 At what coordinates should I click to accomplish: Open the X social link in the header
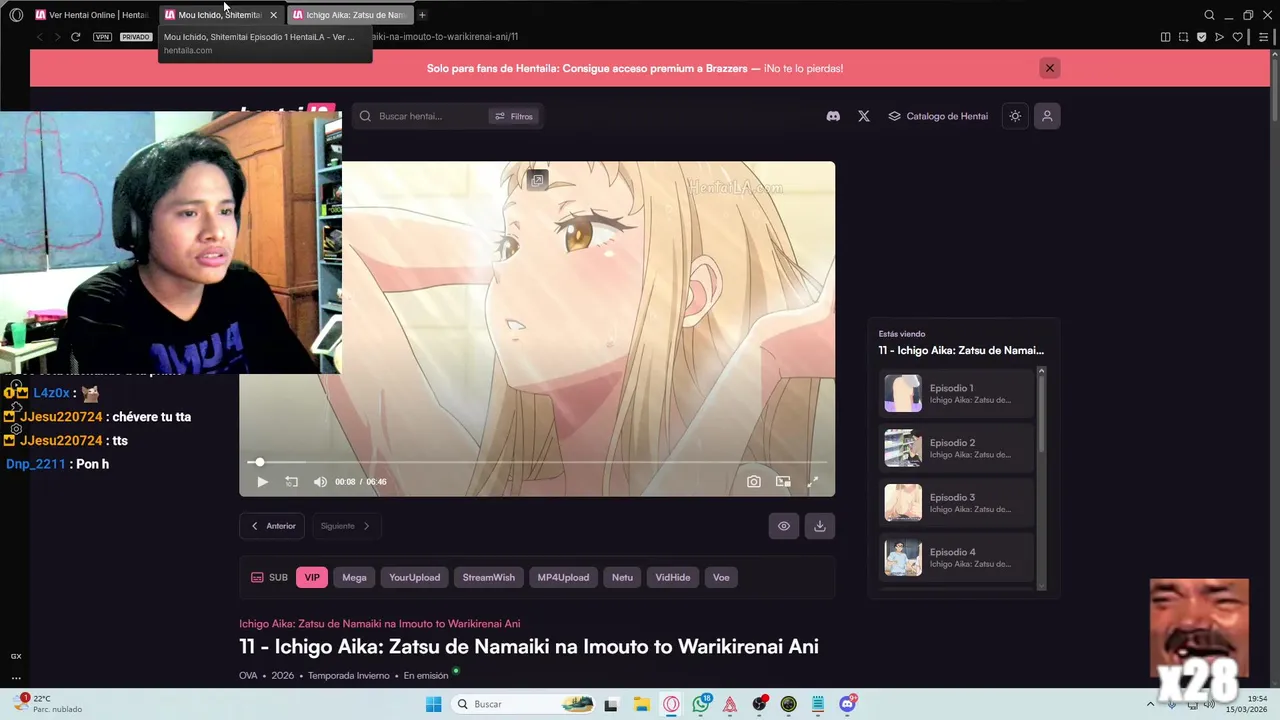coord(864,116)
